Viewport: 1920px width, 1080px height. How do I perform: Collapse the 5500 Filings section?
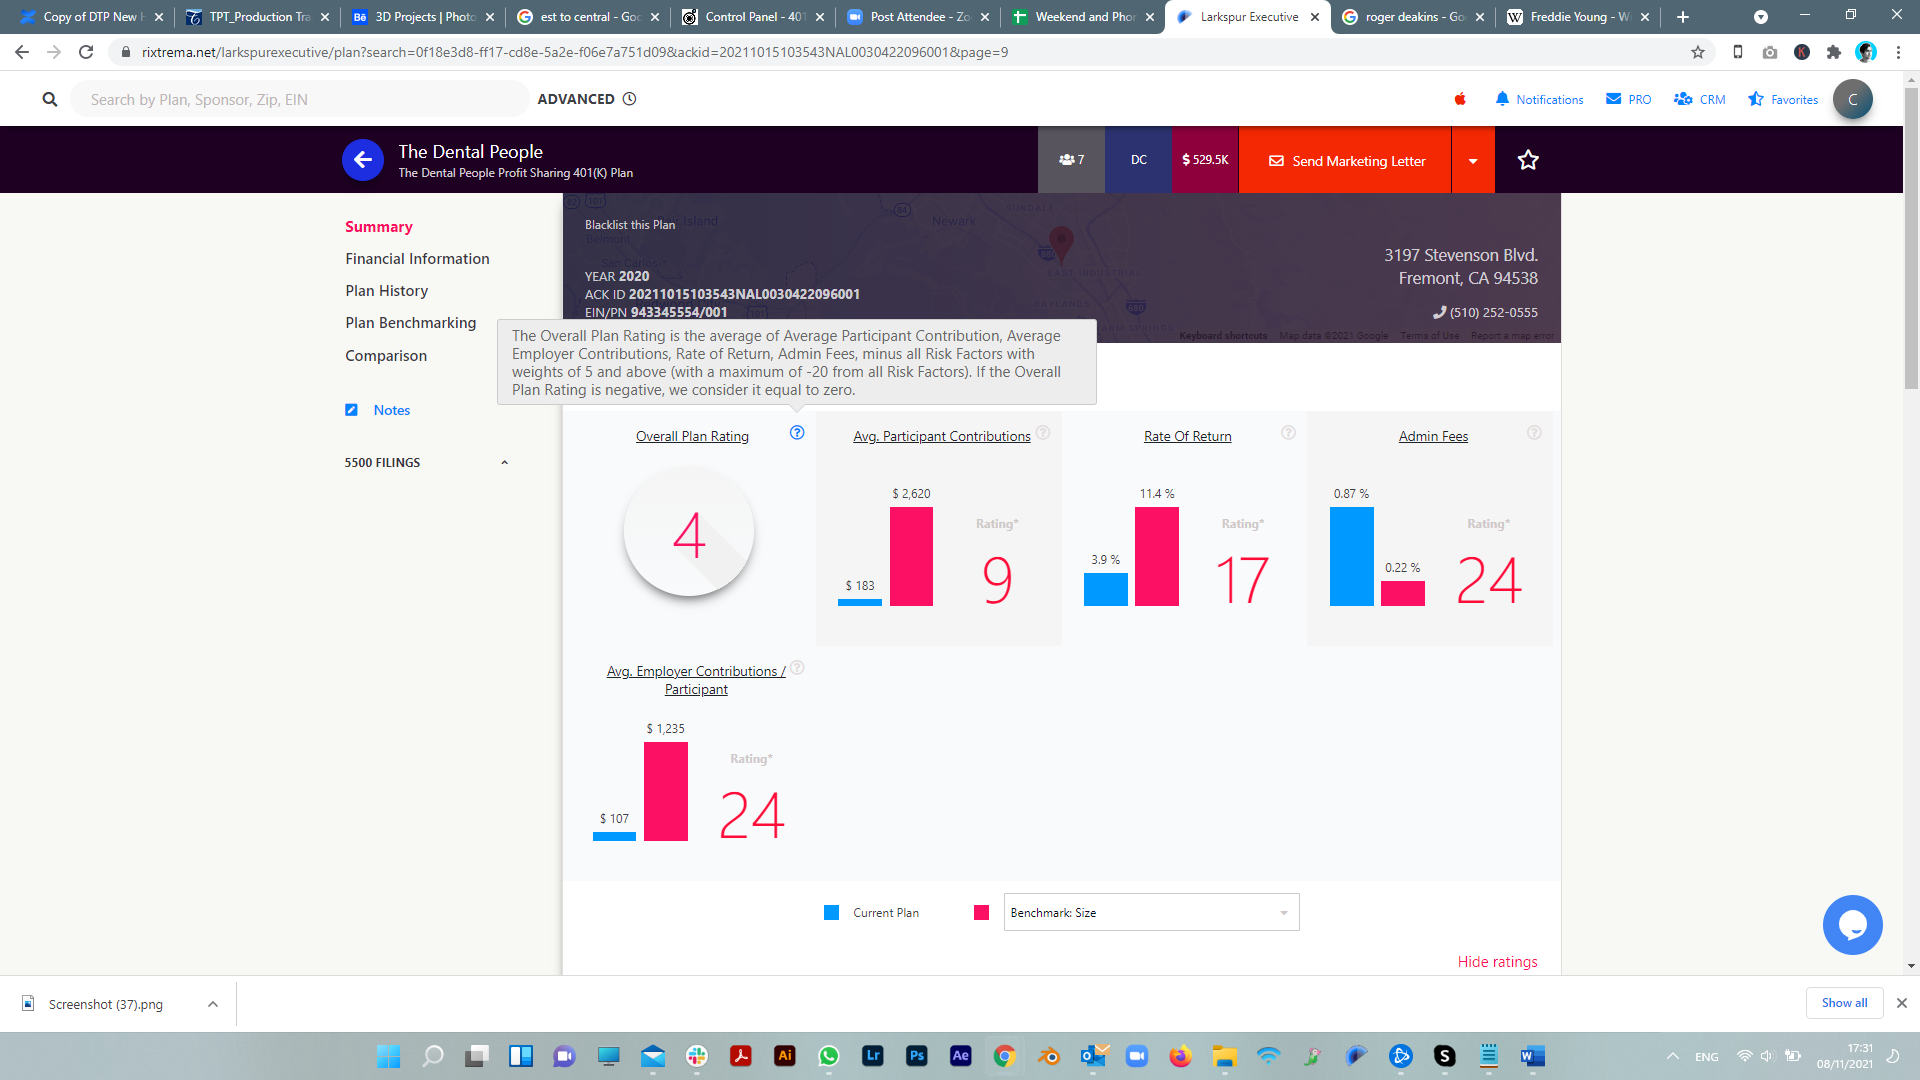coord(504,463)
